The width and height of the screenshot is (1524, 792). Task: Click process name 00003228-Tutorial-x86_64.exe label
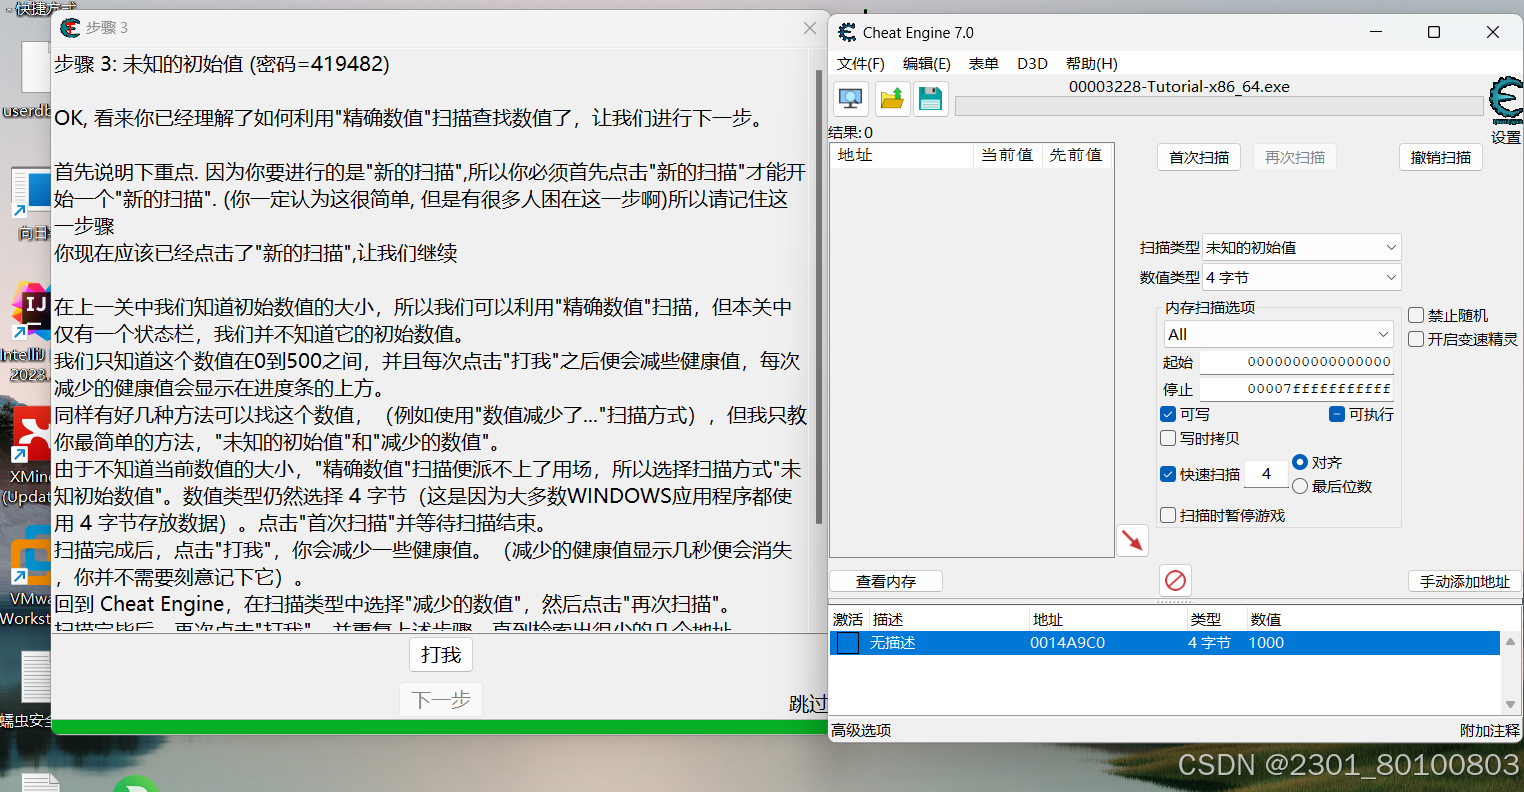point(1179,87)
